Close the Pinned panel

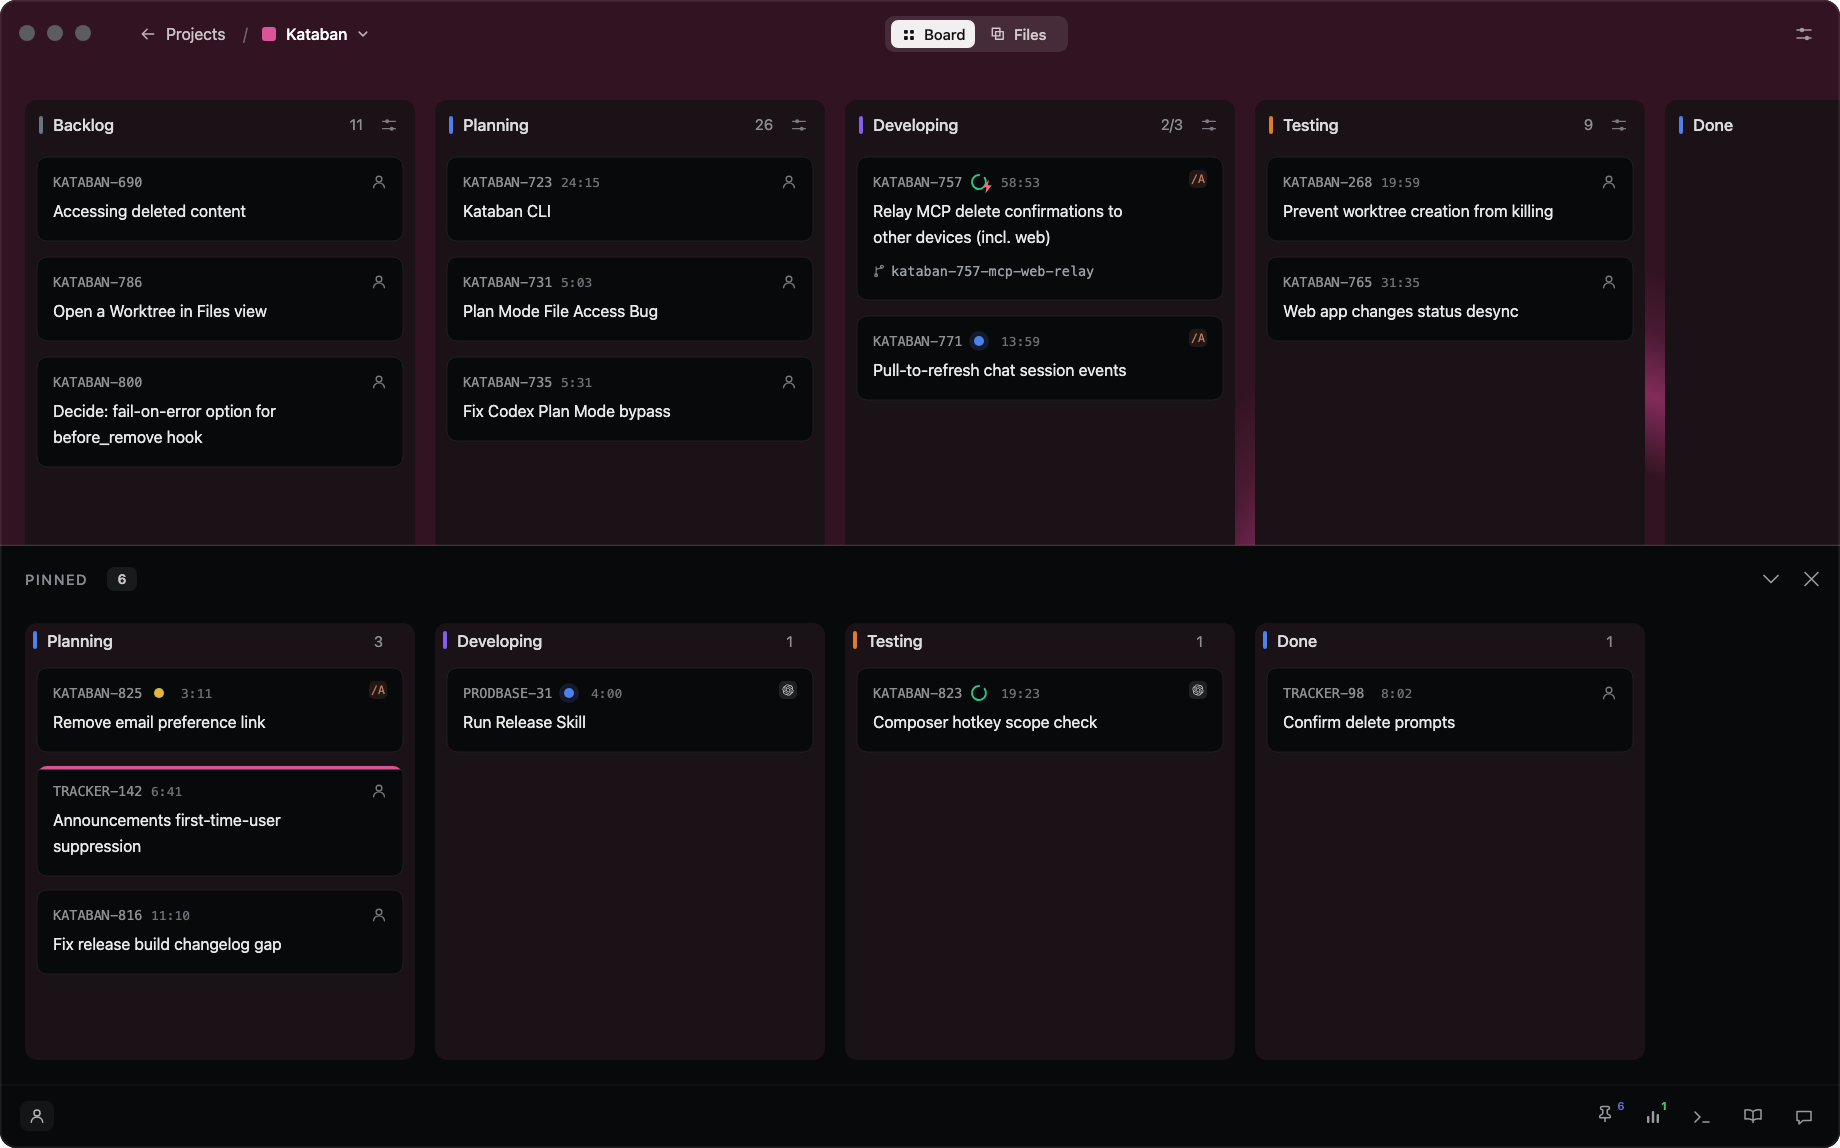[1811, 579]
